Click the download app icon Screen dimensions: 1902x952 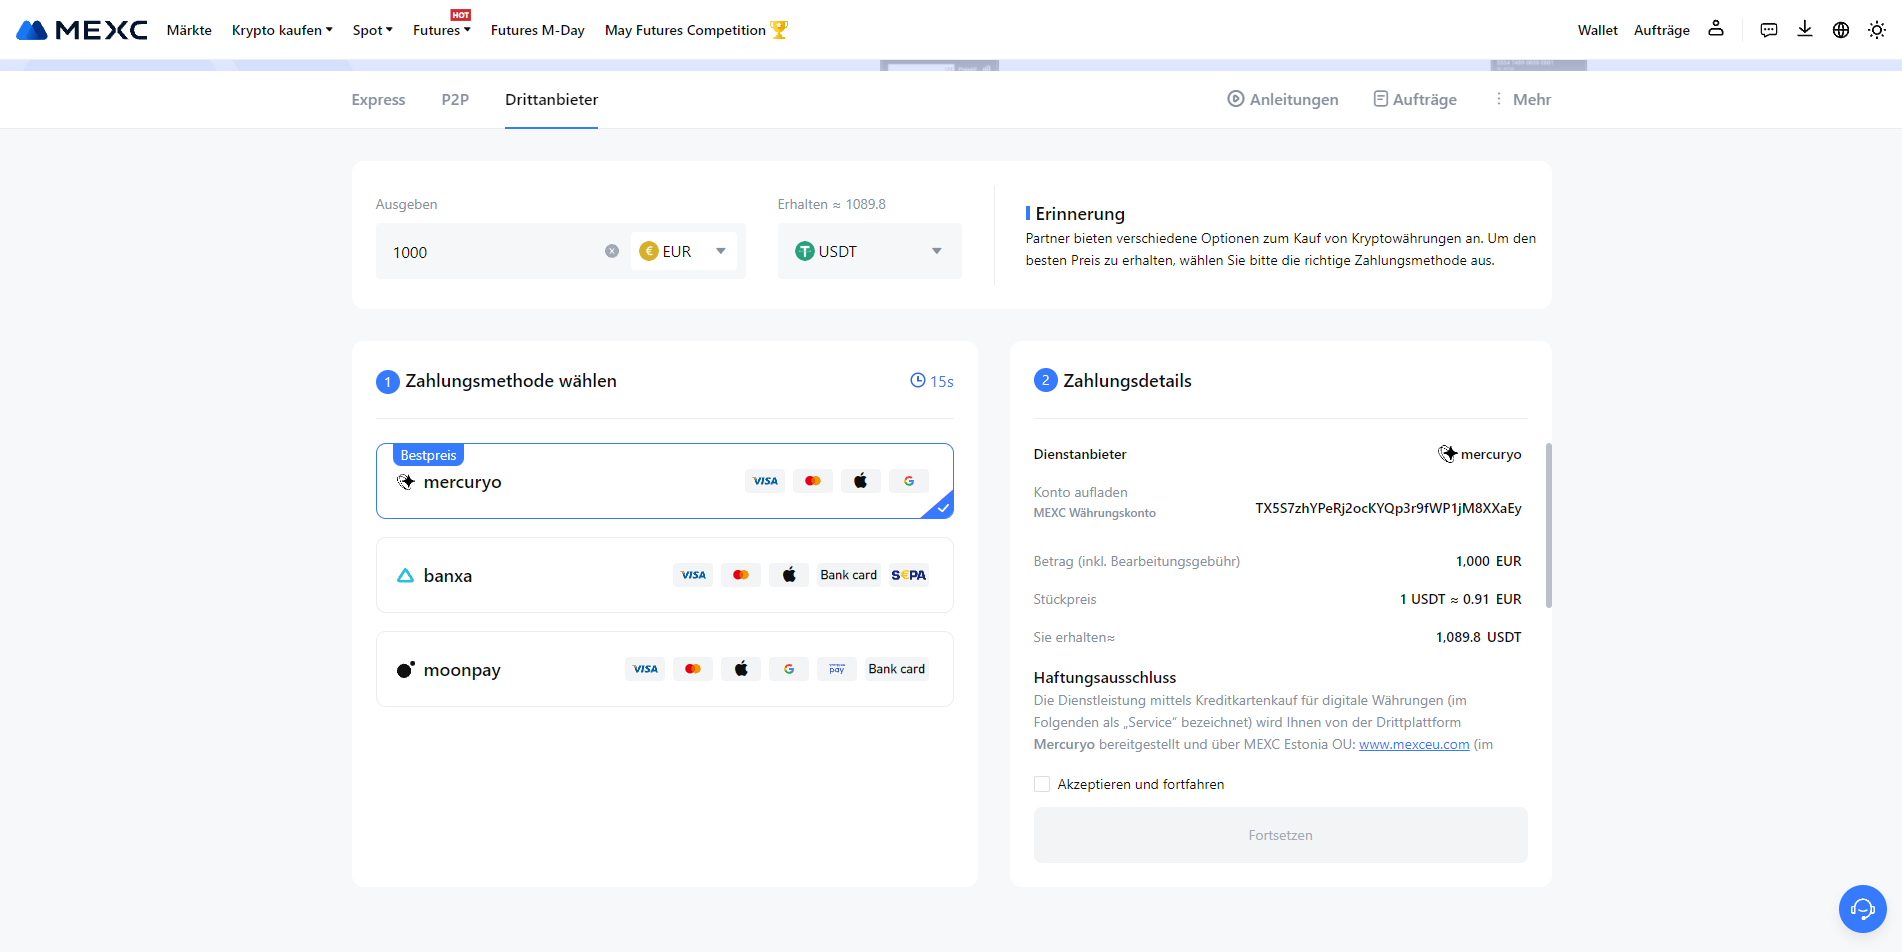(x=1805, y=29)
